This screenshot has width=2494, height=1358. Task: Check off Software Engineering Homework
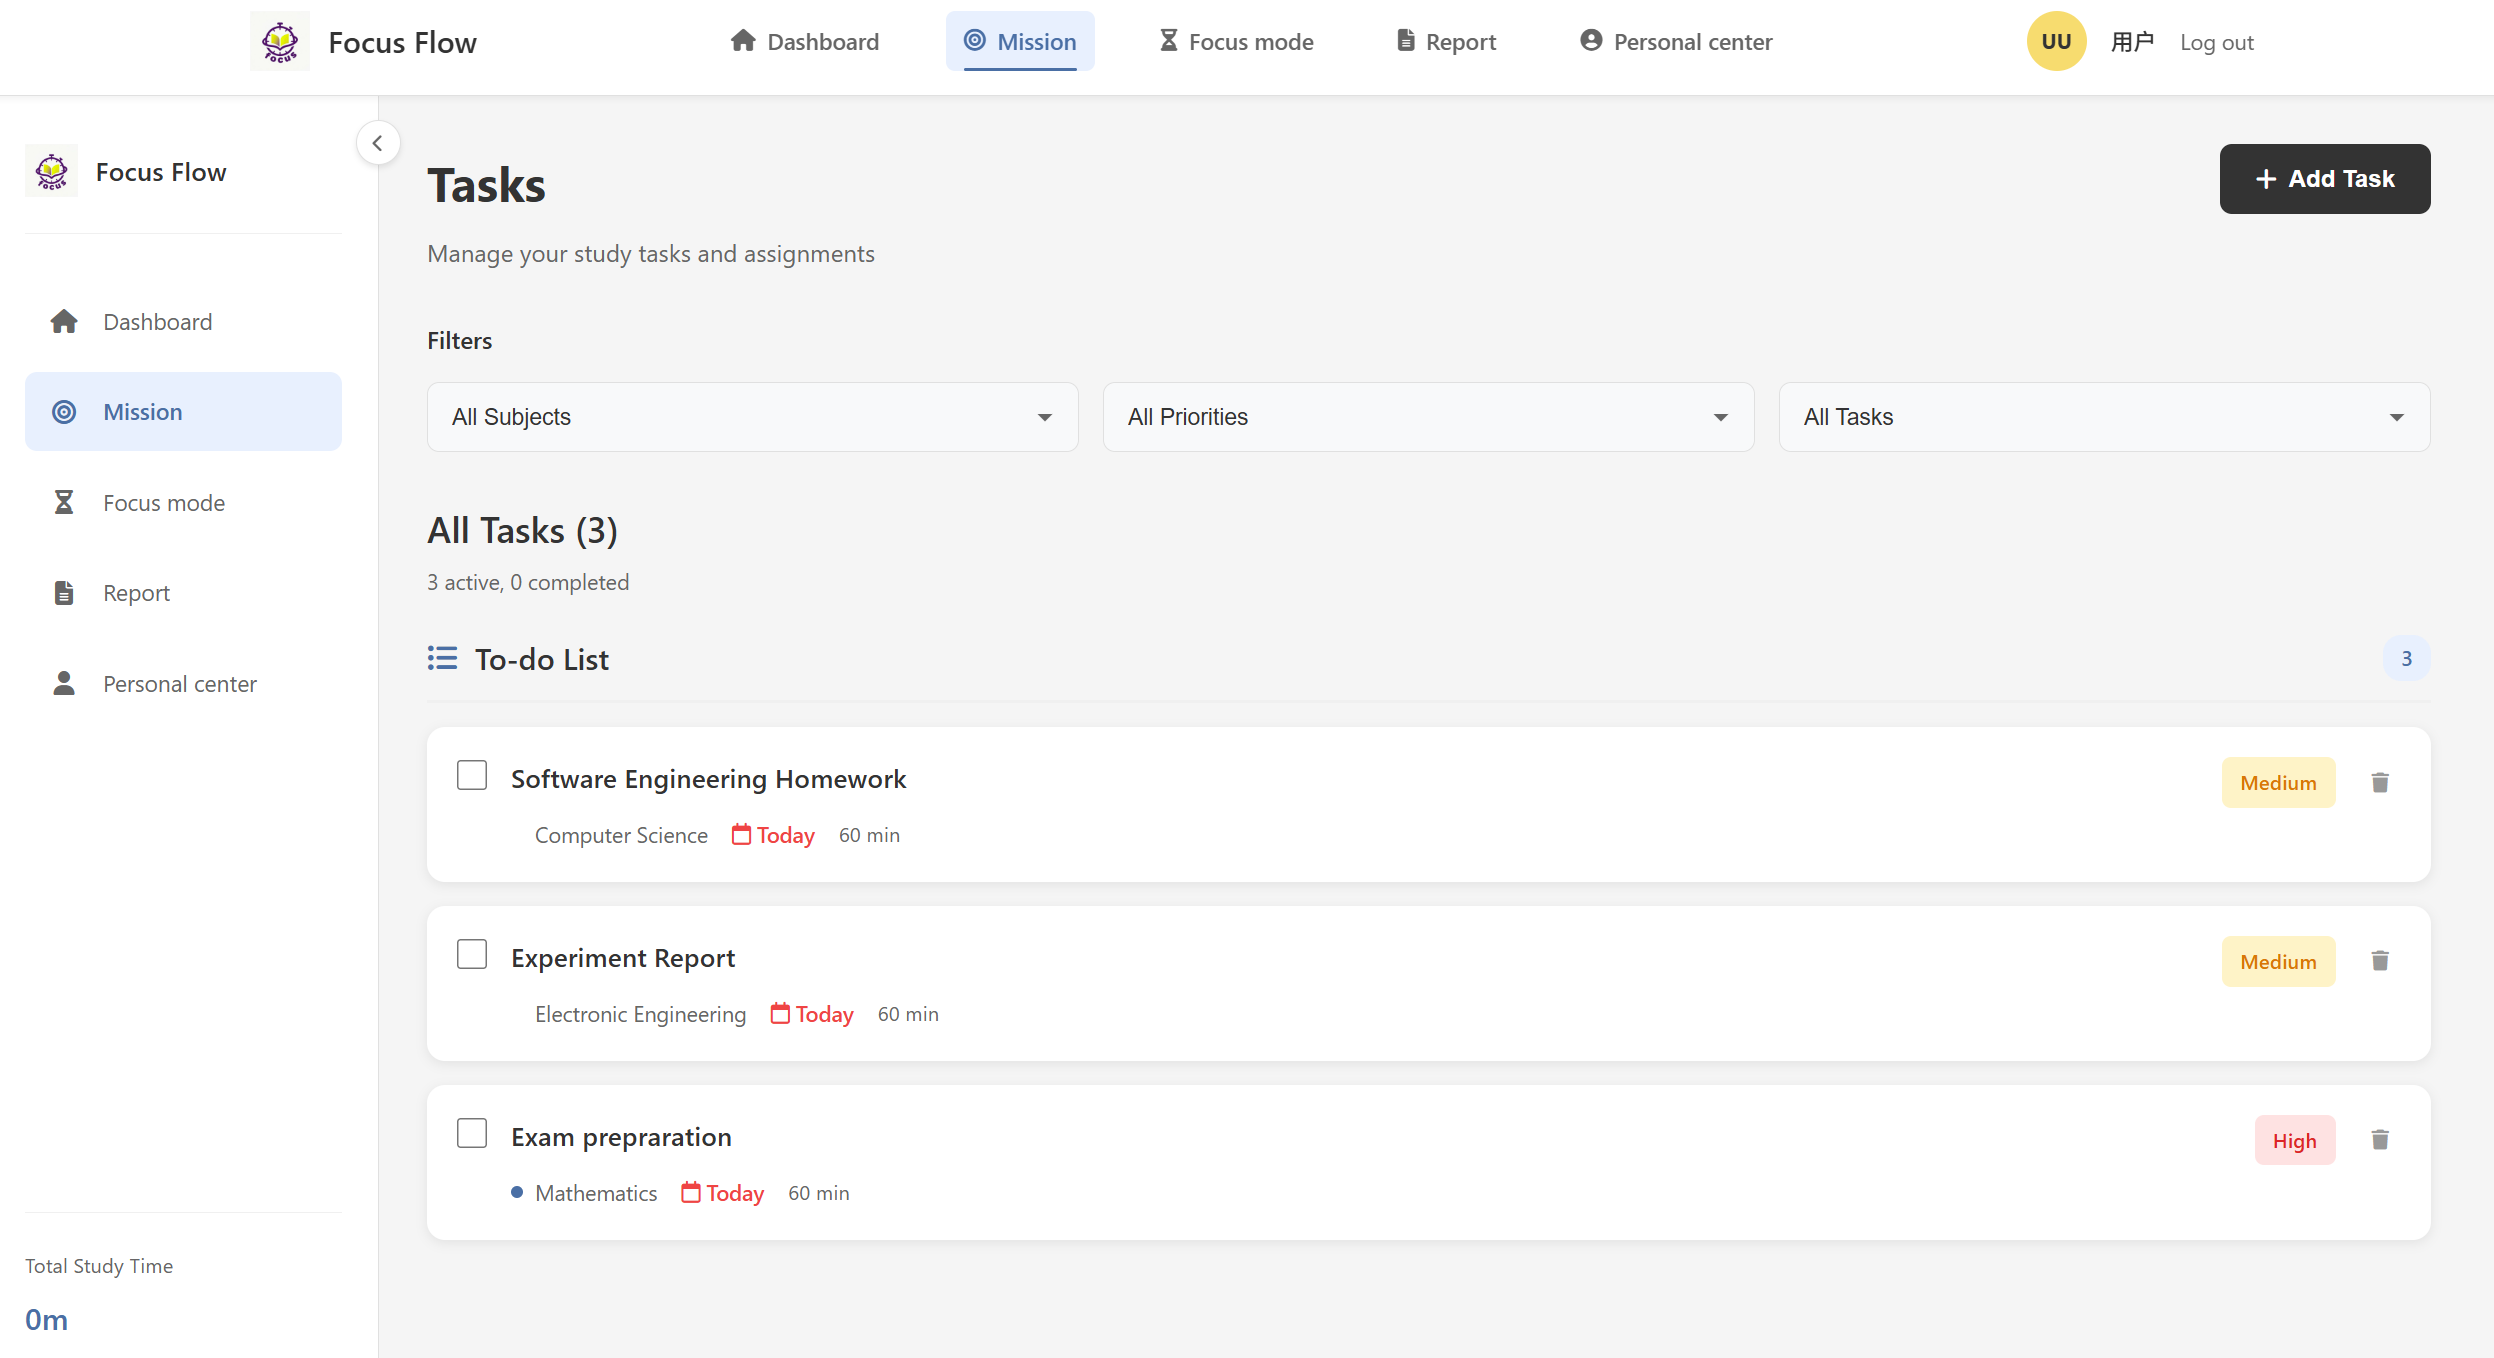[x=472, y=776]
